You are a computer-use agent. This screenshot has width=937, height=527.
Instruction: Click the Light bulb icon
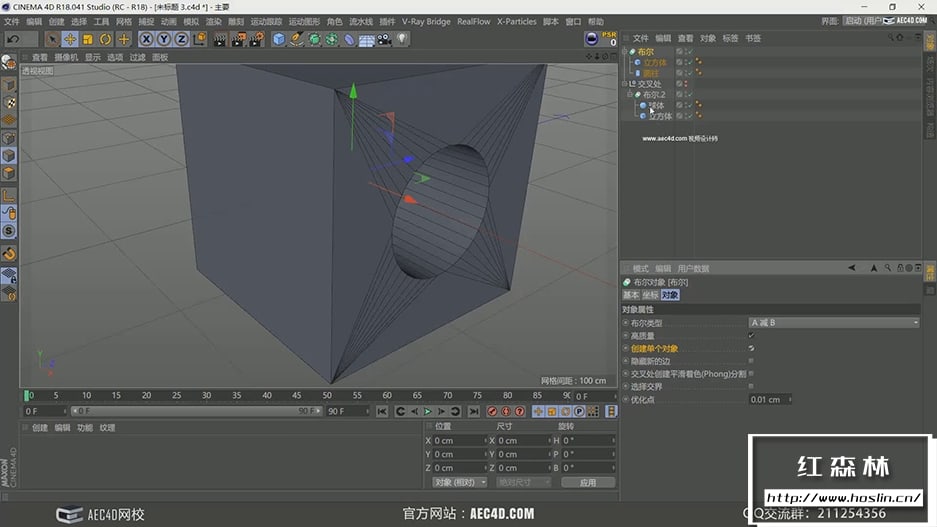[x=402, y=39]
